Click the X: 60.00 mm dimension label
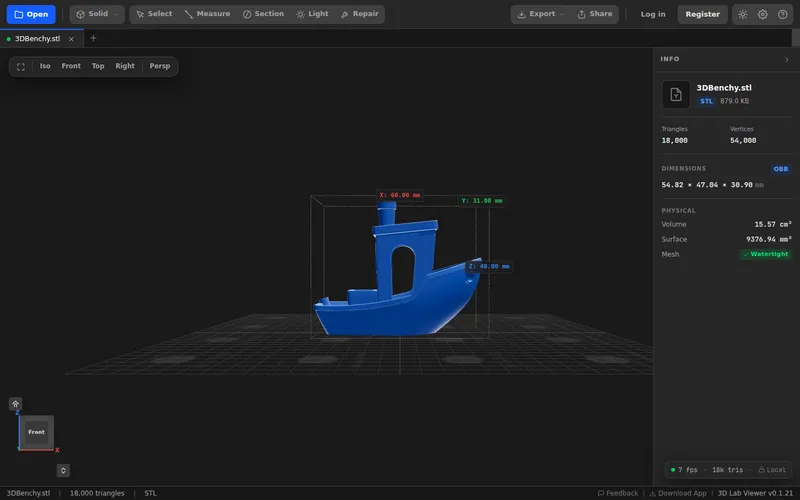Viewport: 800px width, 500px height. click(x=400, y=195)
